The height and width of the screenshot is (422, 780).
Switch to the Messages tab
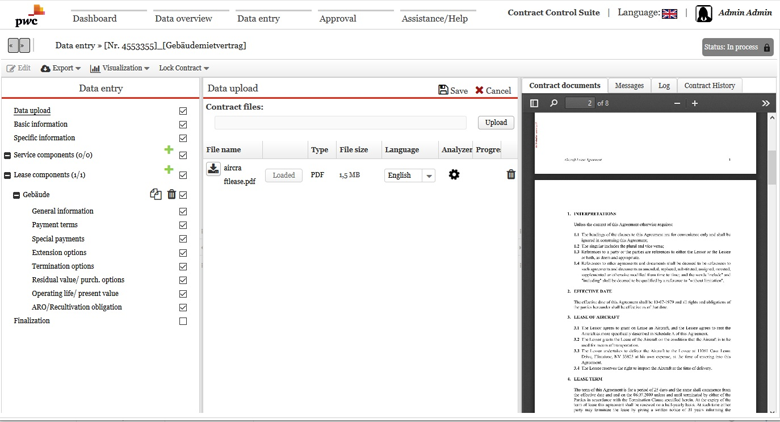(629, 86)
